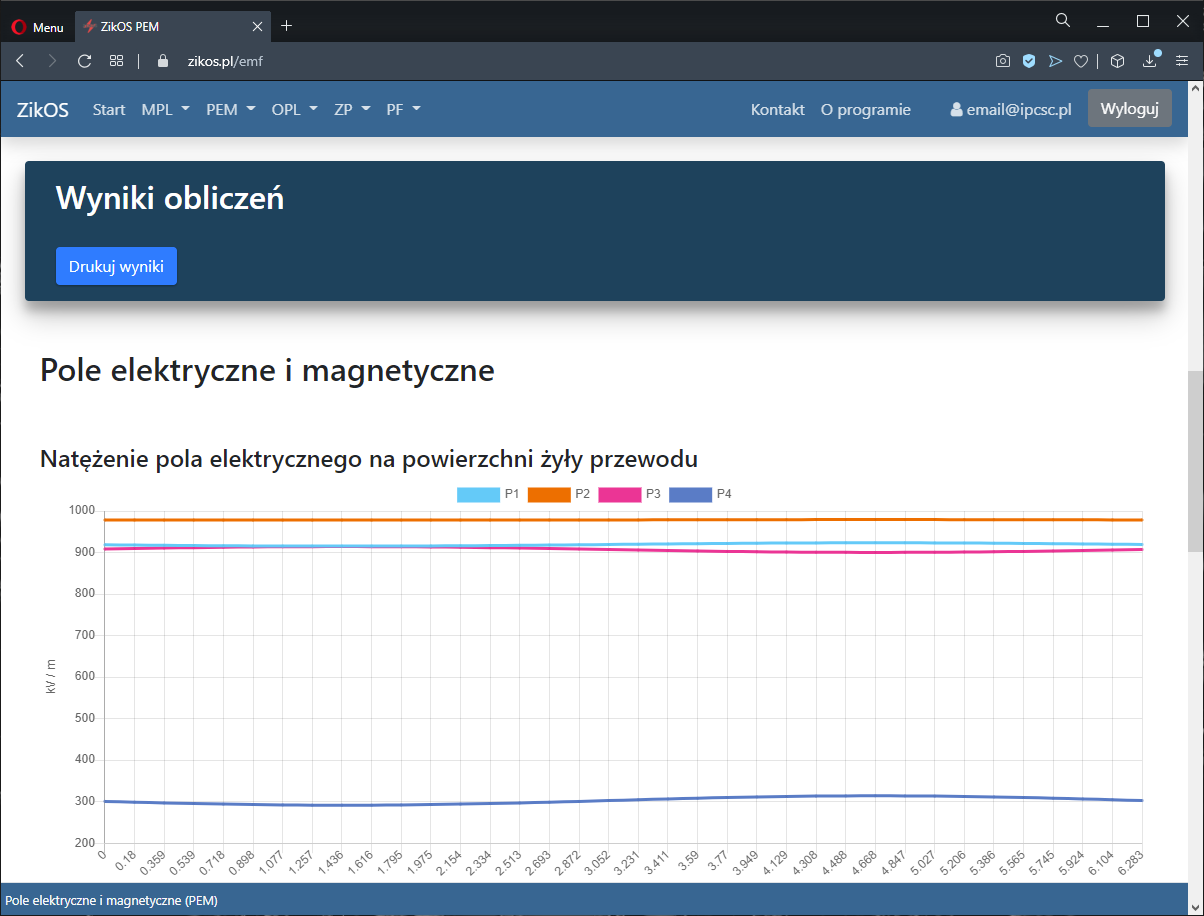Open the Speed Dial start page grid icon
Image resolution: width=1204 pixels, height=916 pixels.
coord(117,61)
